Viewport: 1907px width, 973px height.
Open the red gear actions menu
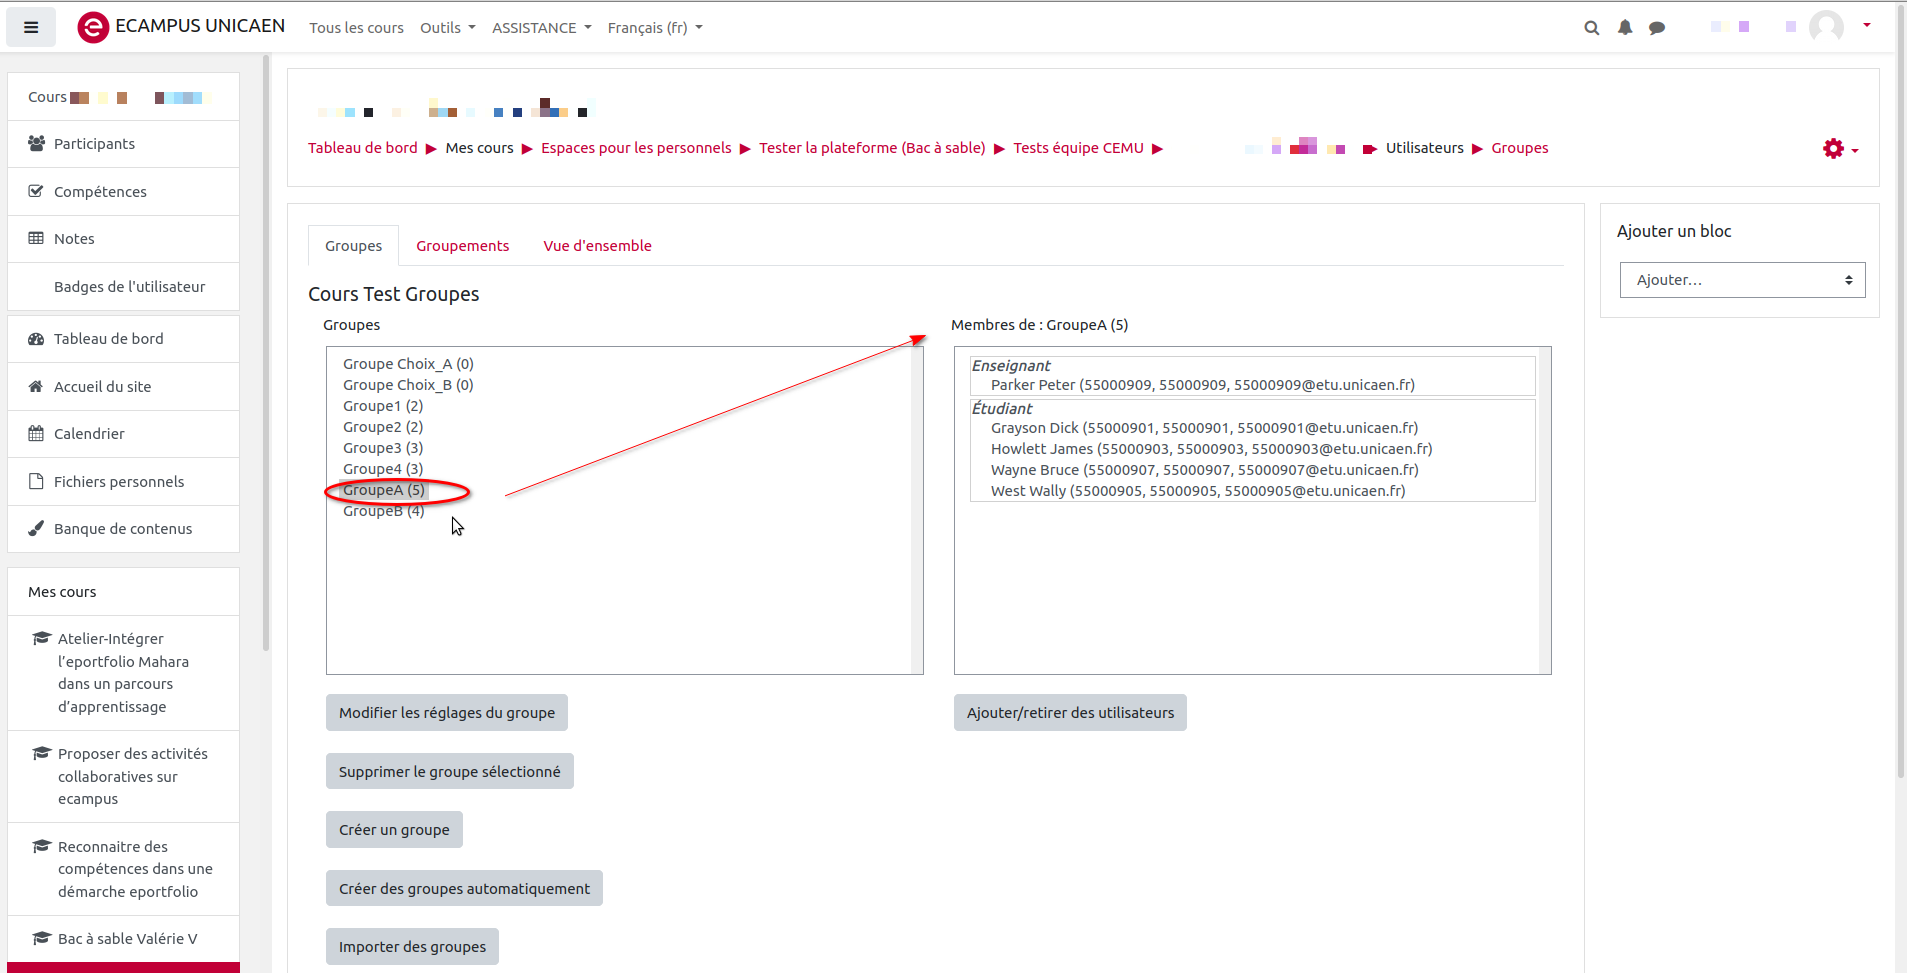point(1838,149)
